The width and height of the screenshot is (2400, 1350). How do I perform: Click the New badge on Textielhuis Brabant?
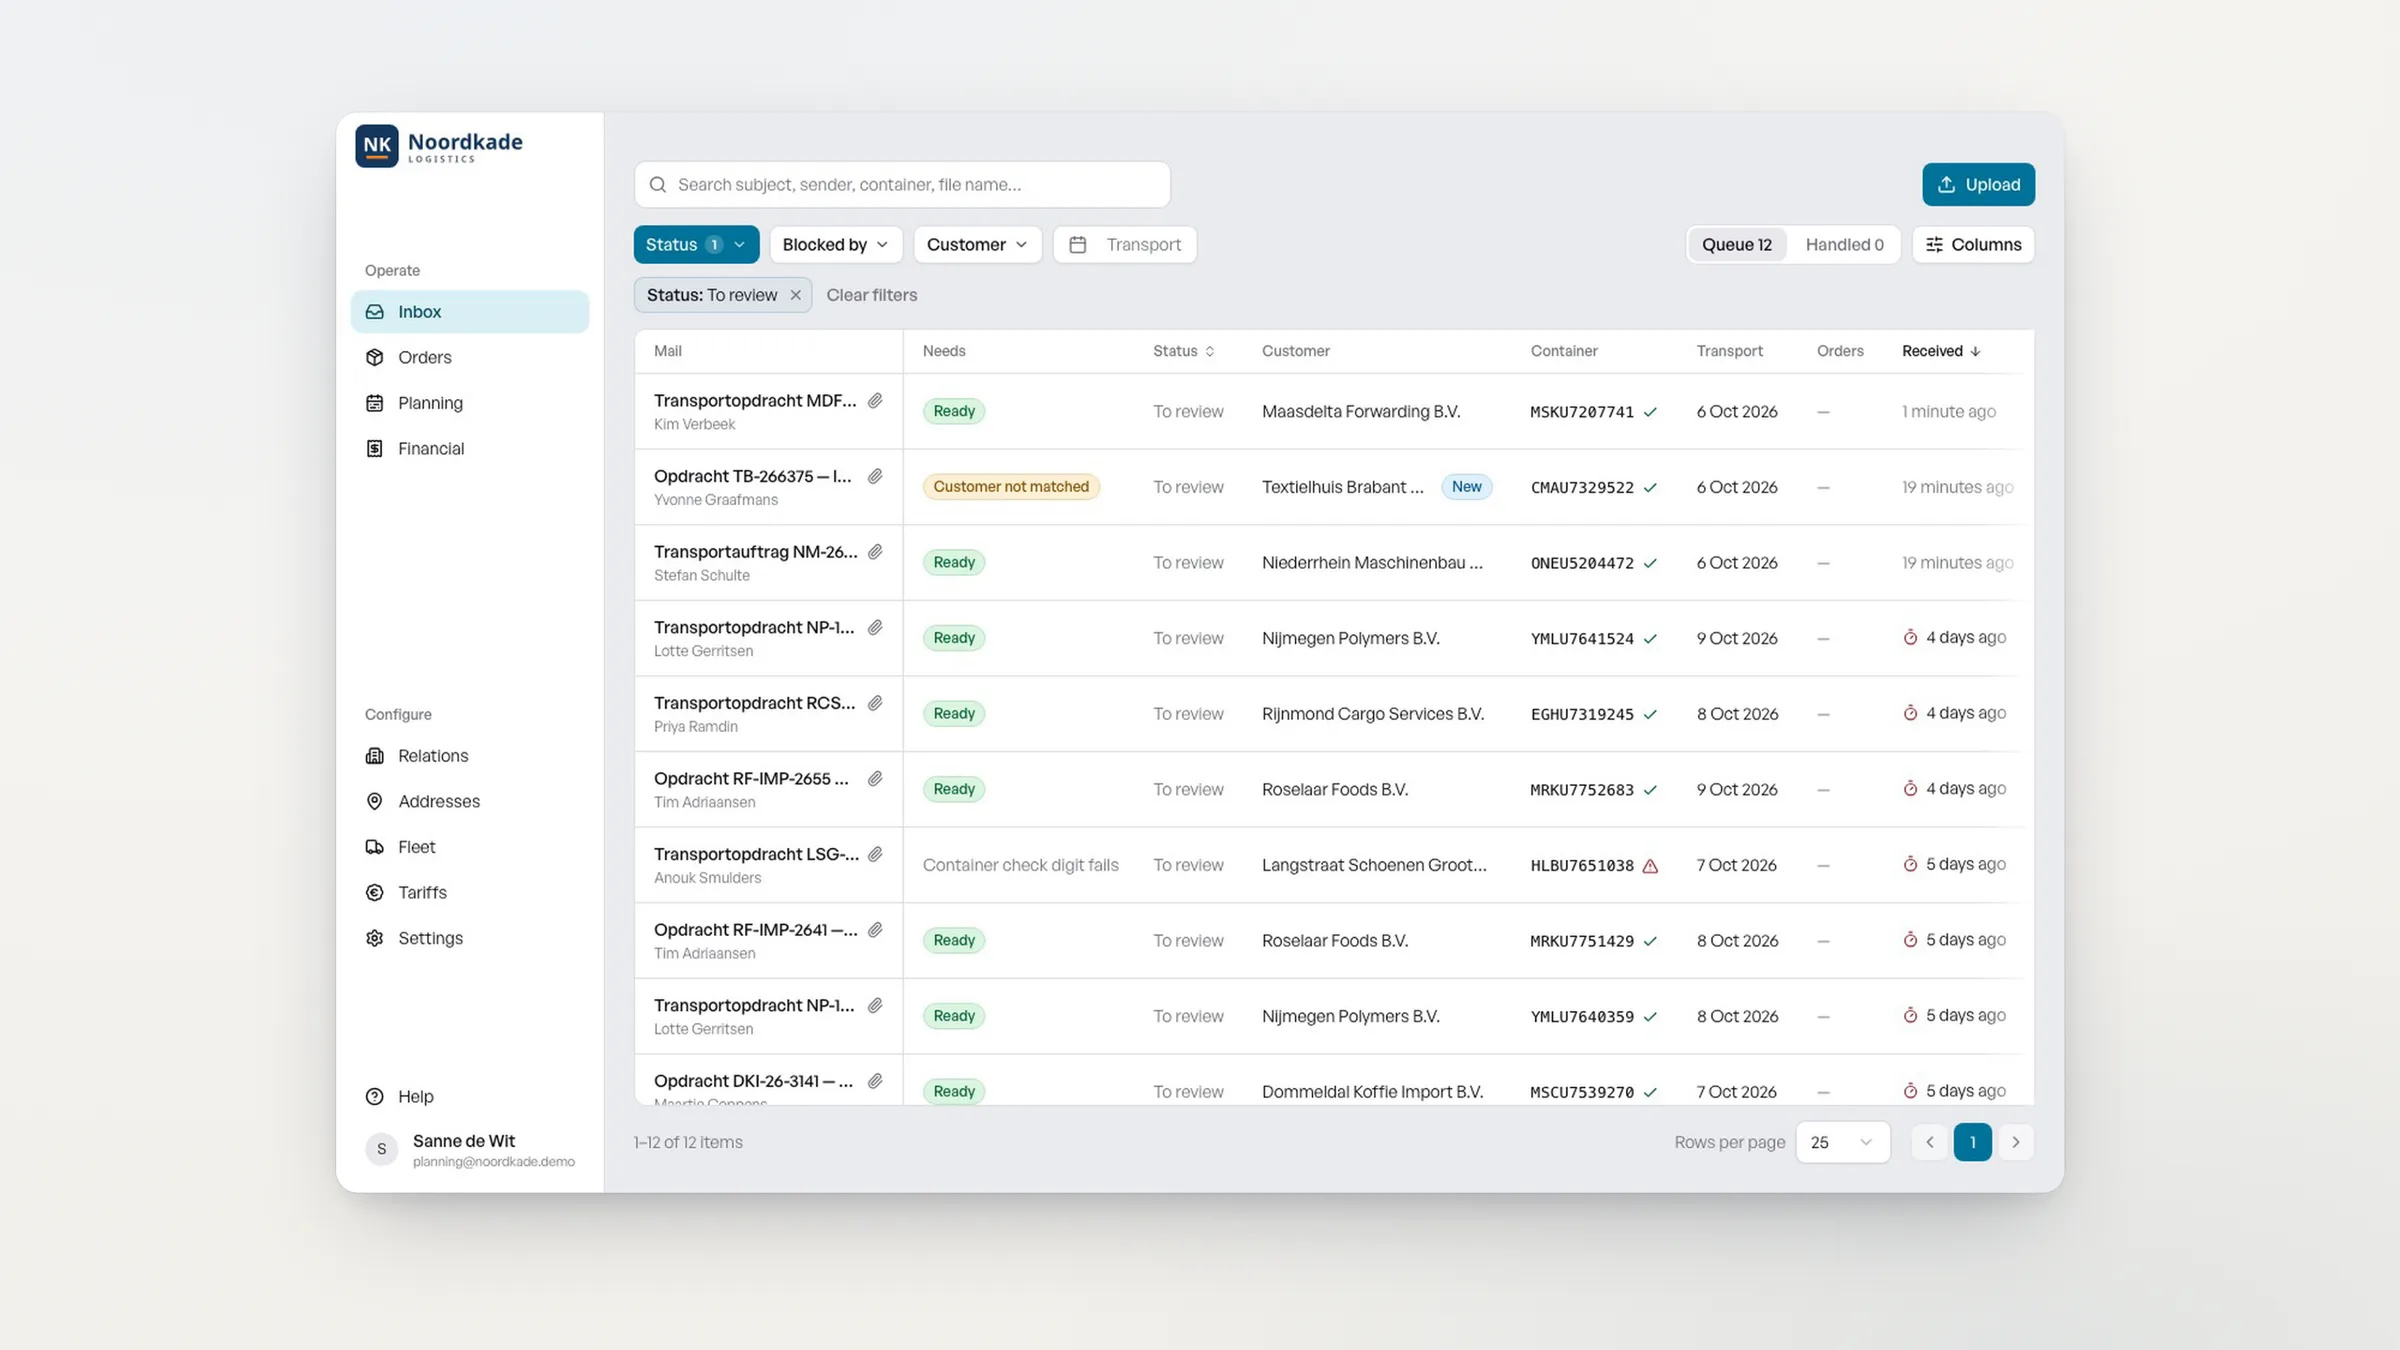[1466, 487]
